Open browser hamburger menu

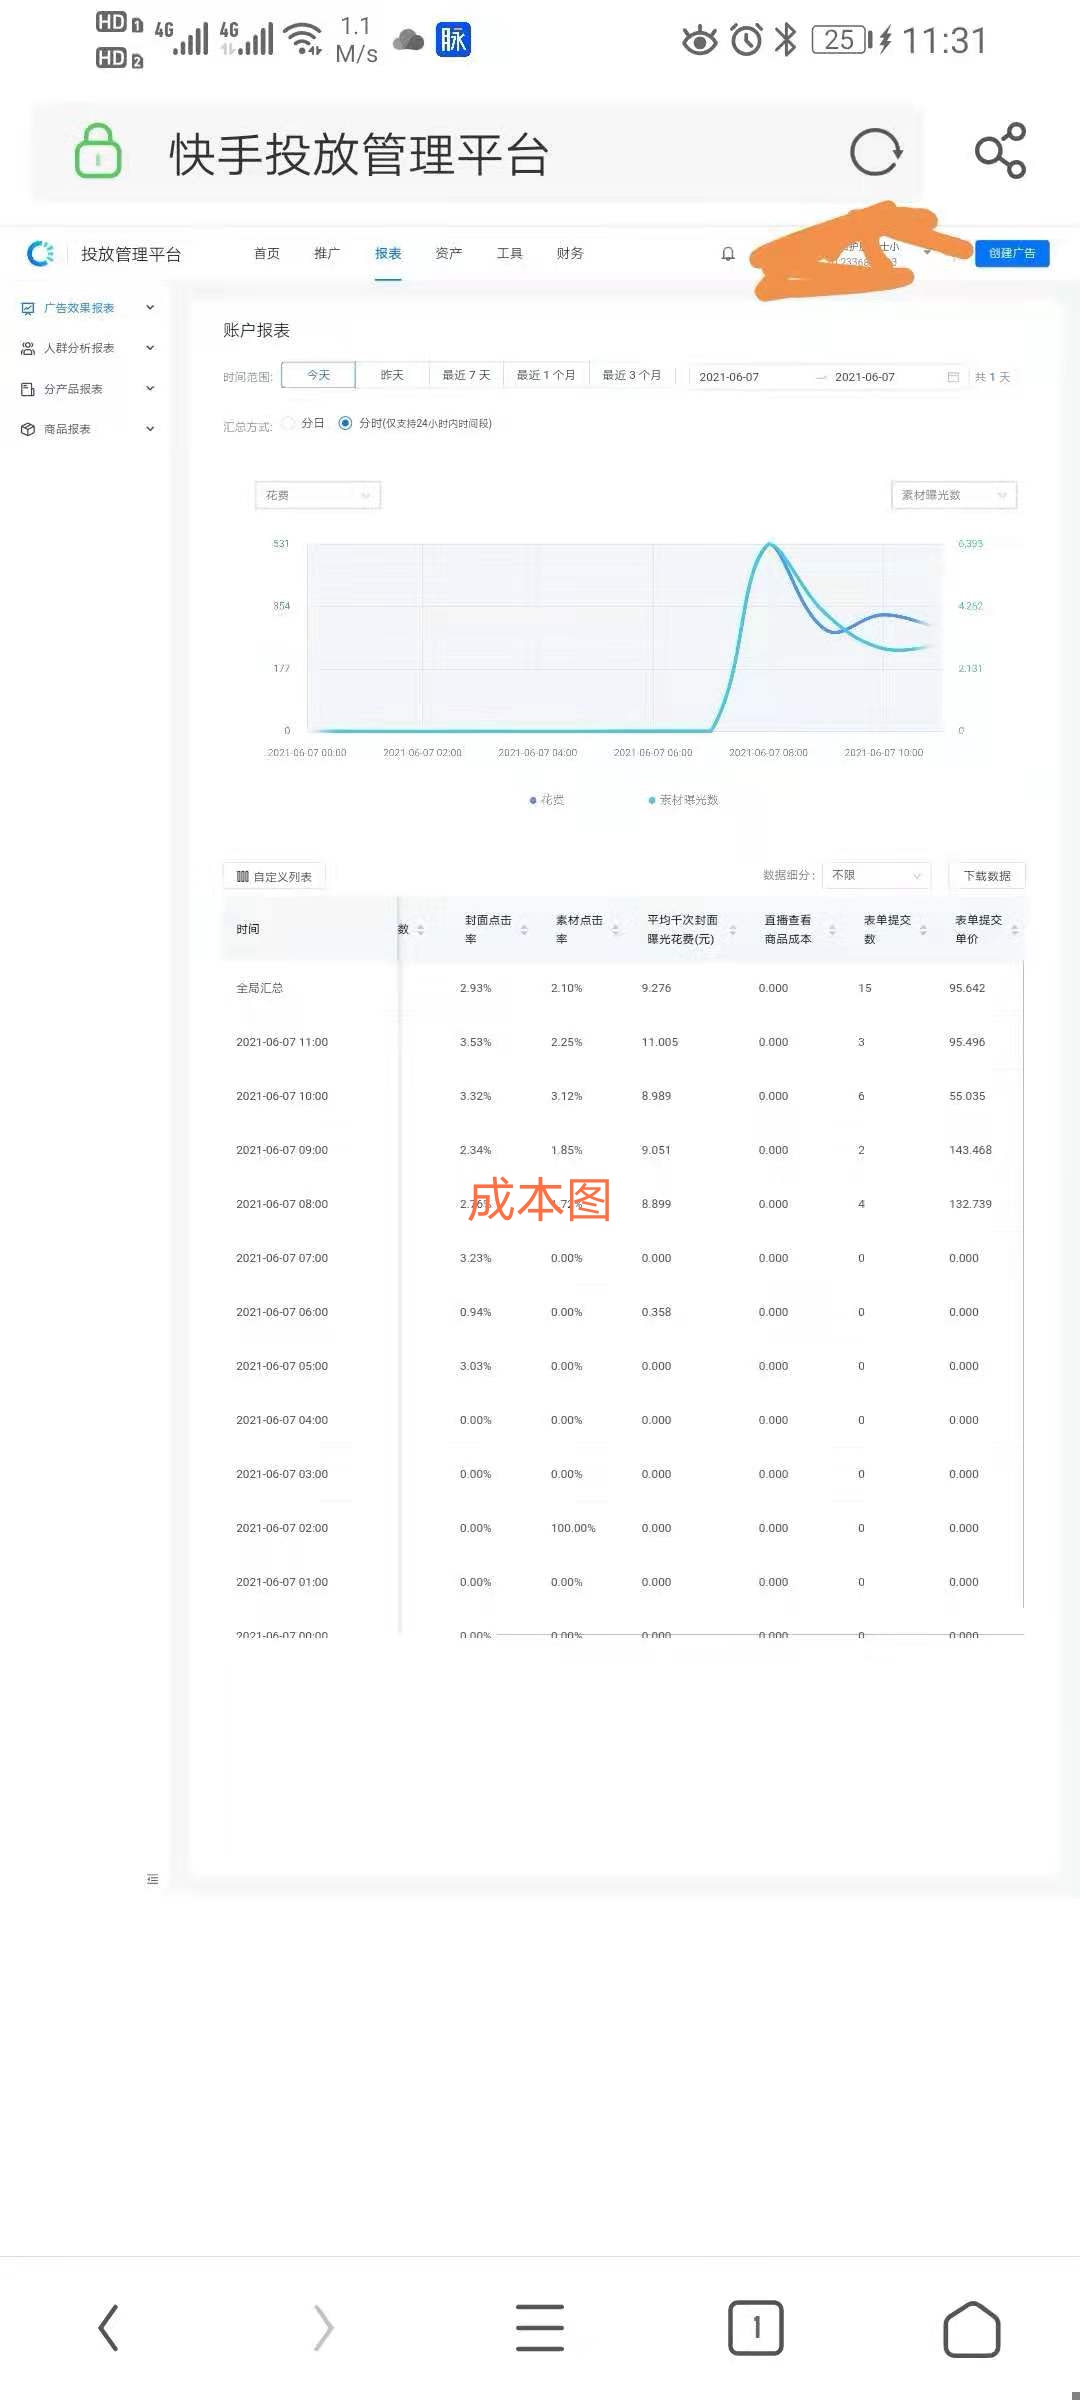coord(540,2328)
